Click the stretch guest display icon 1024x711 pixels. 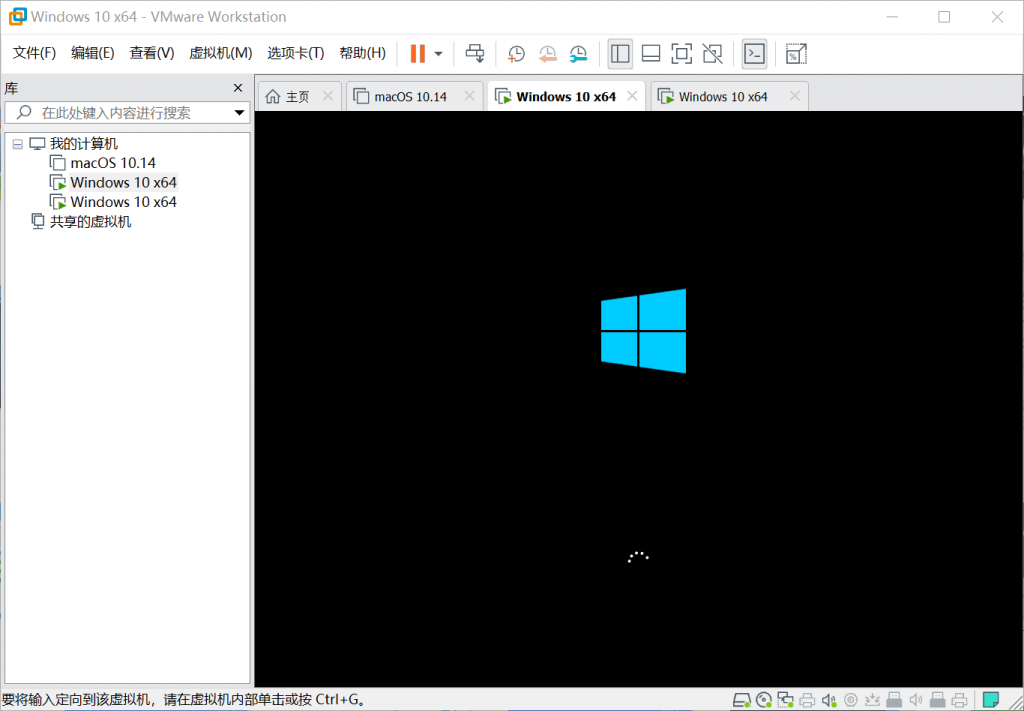(x=796, y=53)
